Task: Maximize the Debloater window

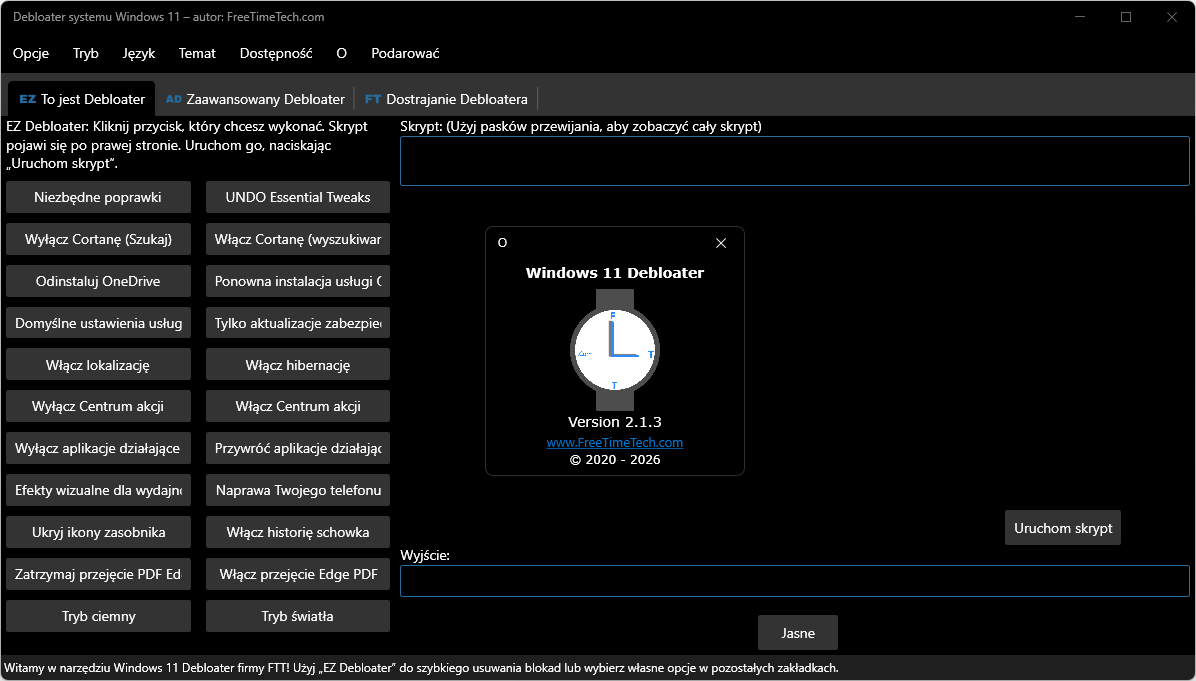Action: [x=1126, y=17]
